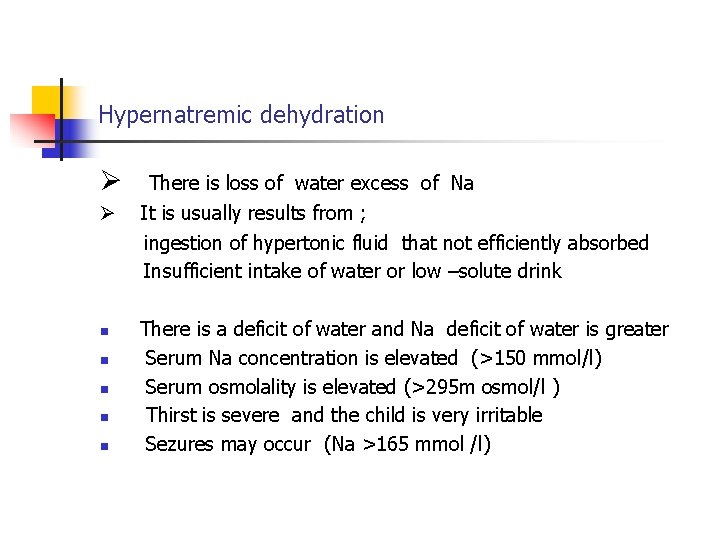Click the line about ingestion of hypertonic fluid

click(396, 243)
